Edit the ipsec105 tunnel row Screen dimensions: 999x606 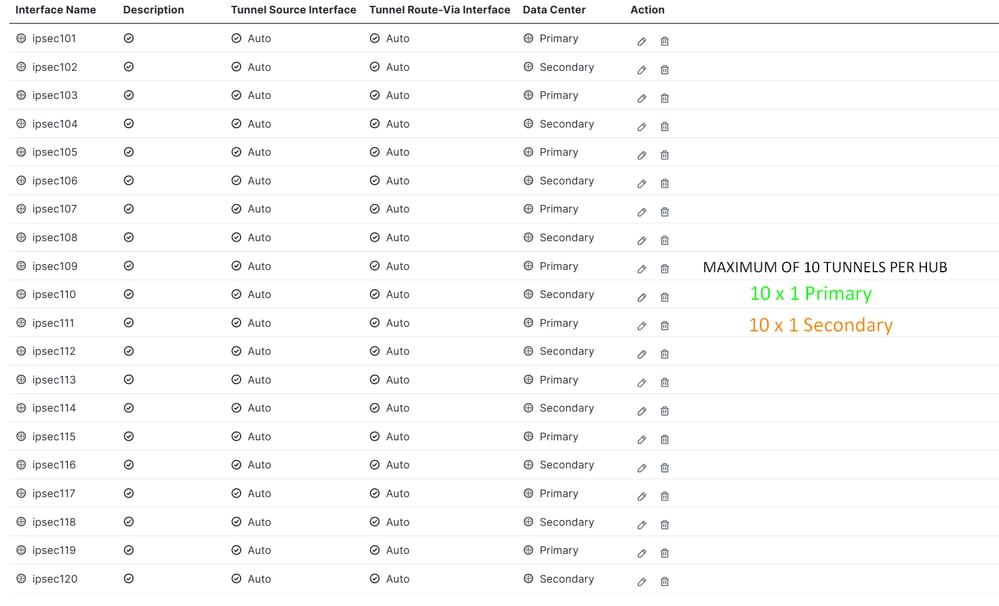click(642, 155)
